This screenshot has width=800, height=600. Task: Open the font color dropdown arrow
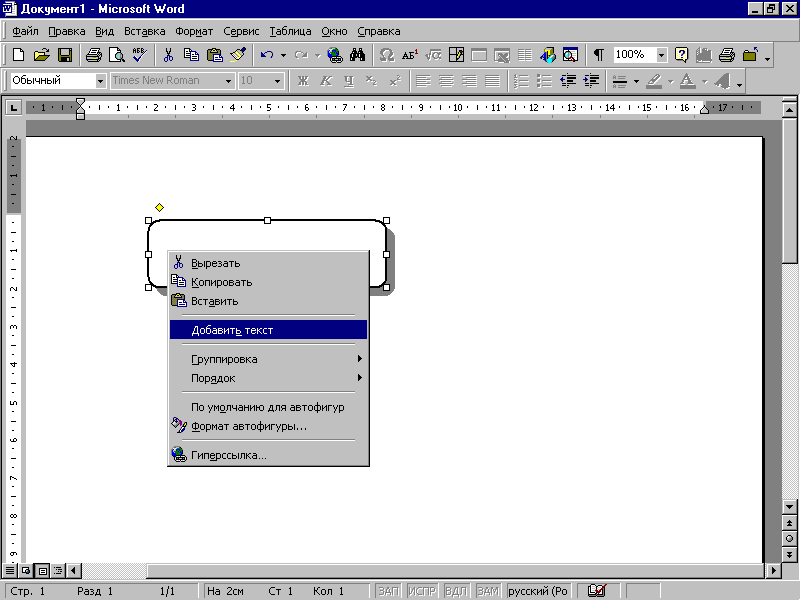[705, 81]
